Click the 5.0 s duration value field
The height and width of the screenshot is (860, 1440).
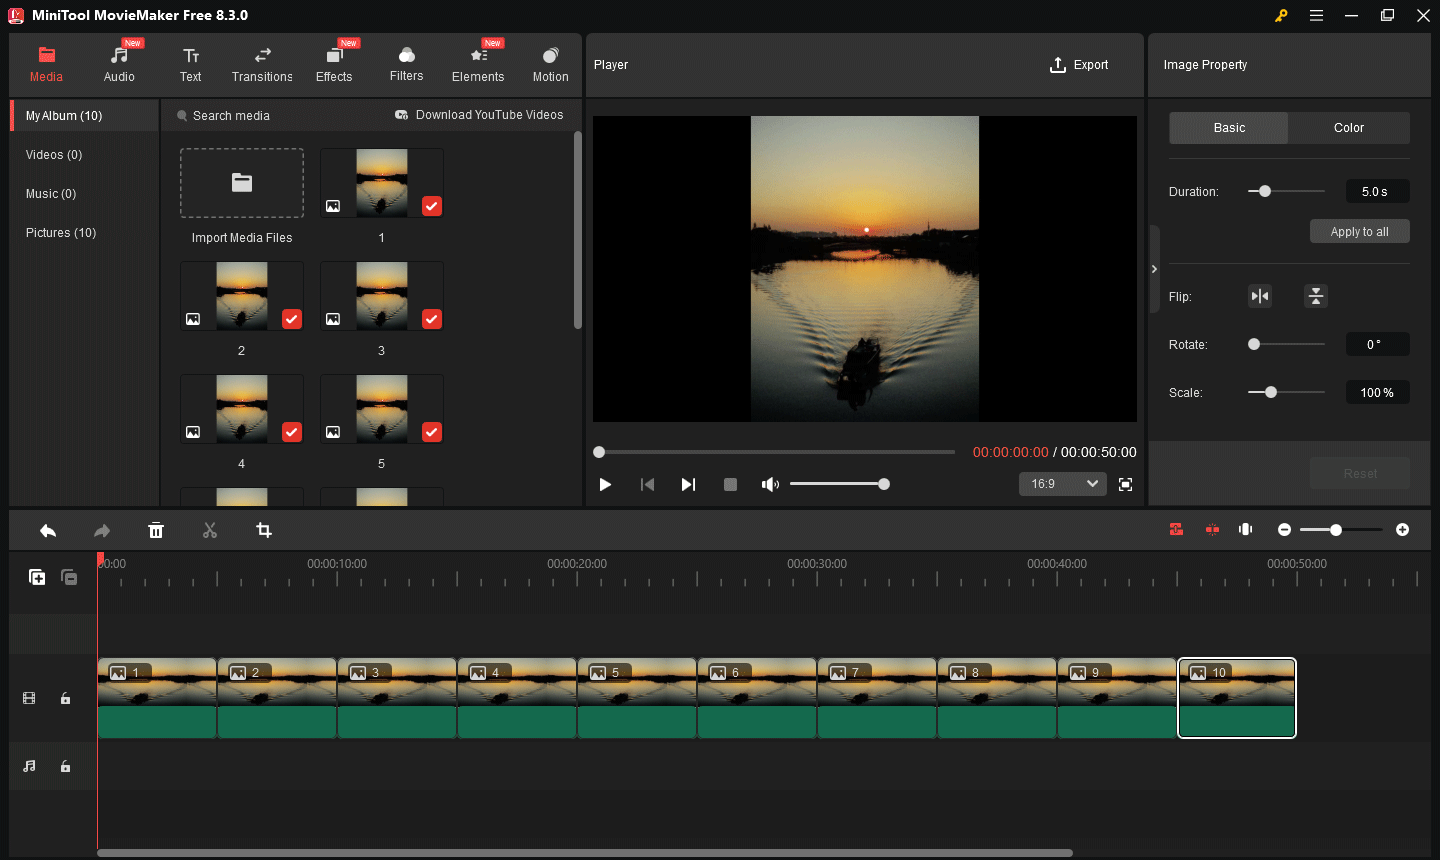click(1377, 191)
